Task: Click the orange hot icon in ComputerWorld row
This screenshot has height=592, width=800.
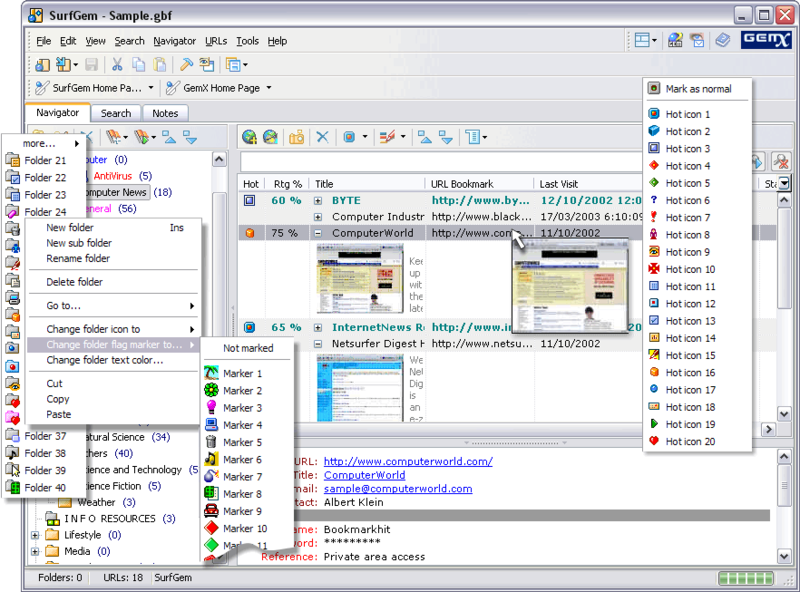Action: [249, 233]
